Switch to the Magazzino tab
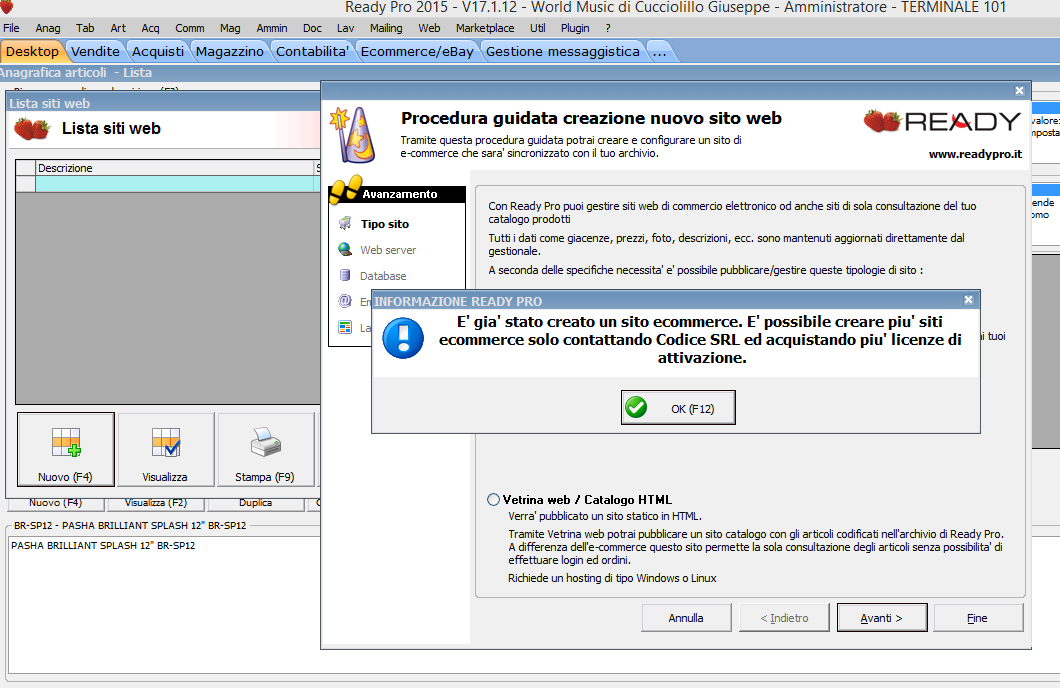 230,51
